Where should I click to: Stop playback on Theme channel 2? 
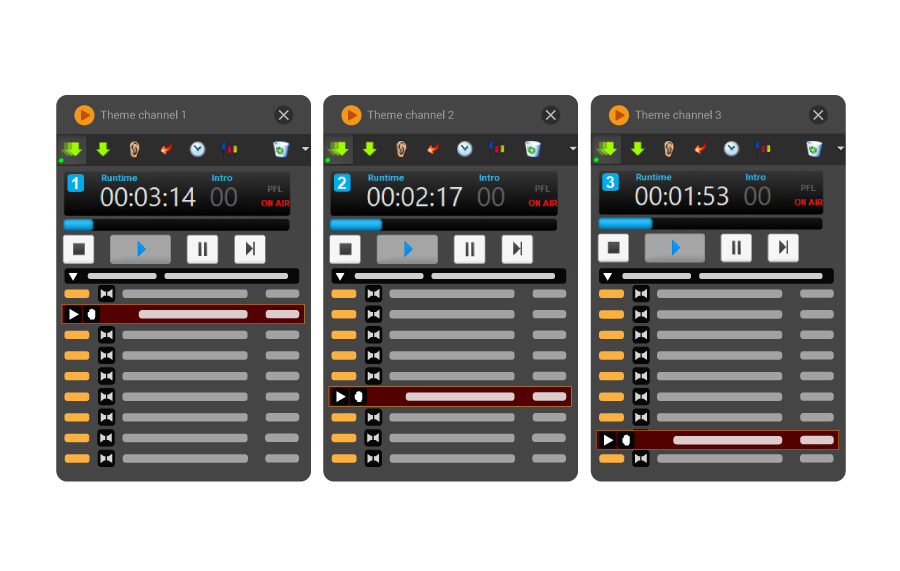(346, 249)
